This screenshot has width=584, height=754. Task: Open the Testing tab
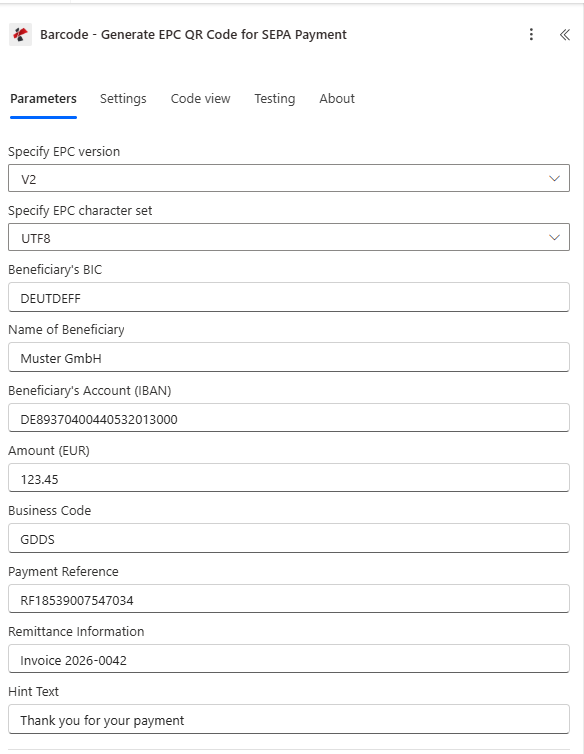[x=275, y=99]
